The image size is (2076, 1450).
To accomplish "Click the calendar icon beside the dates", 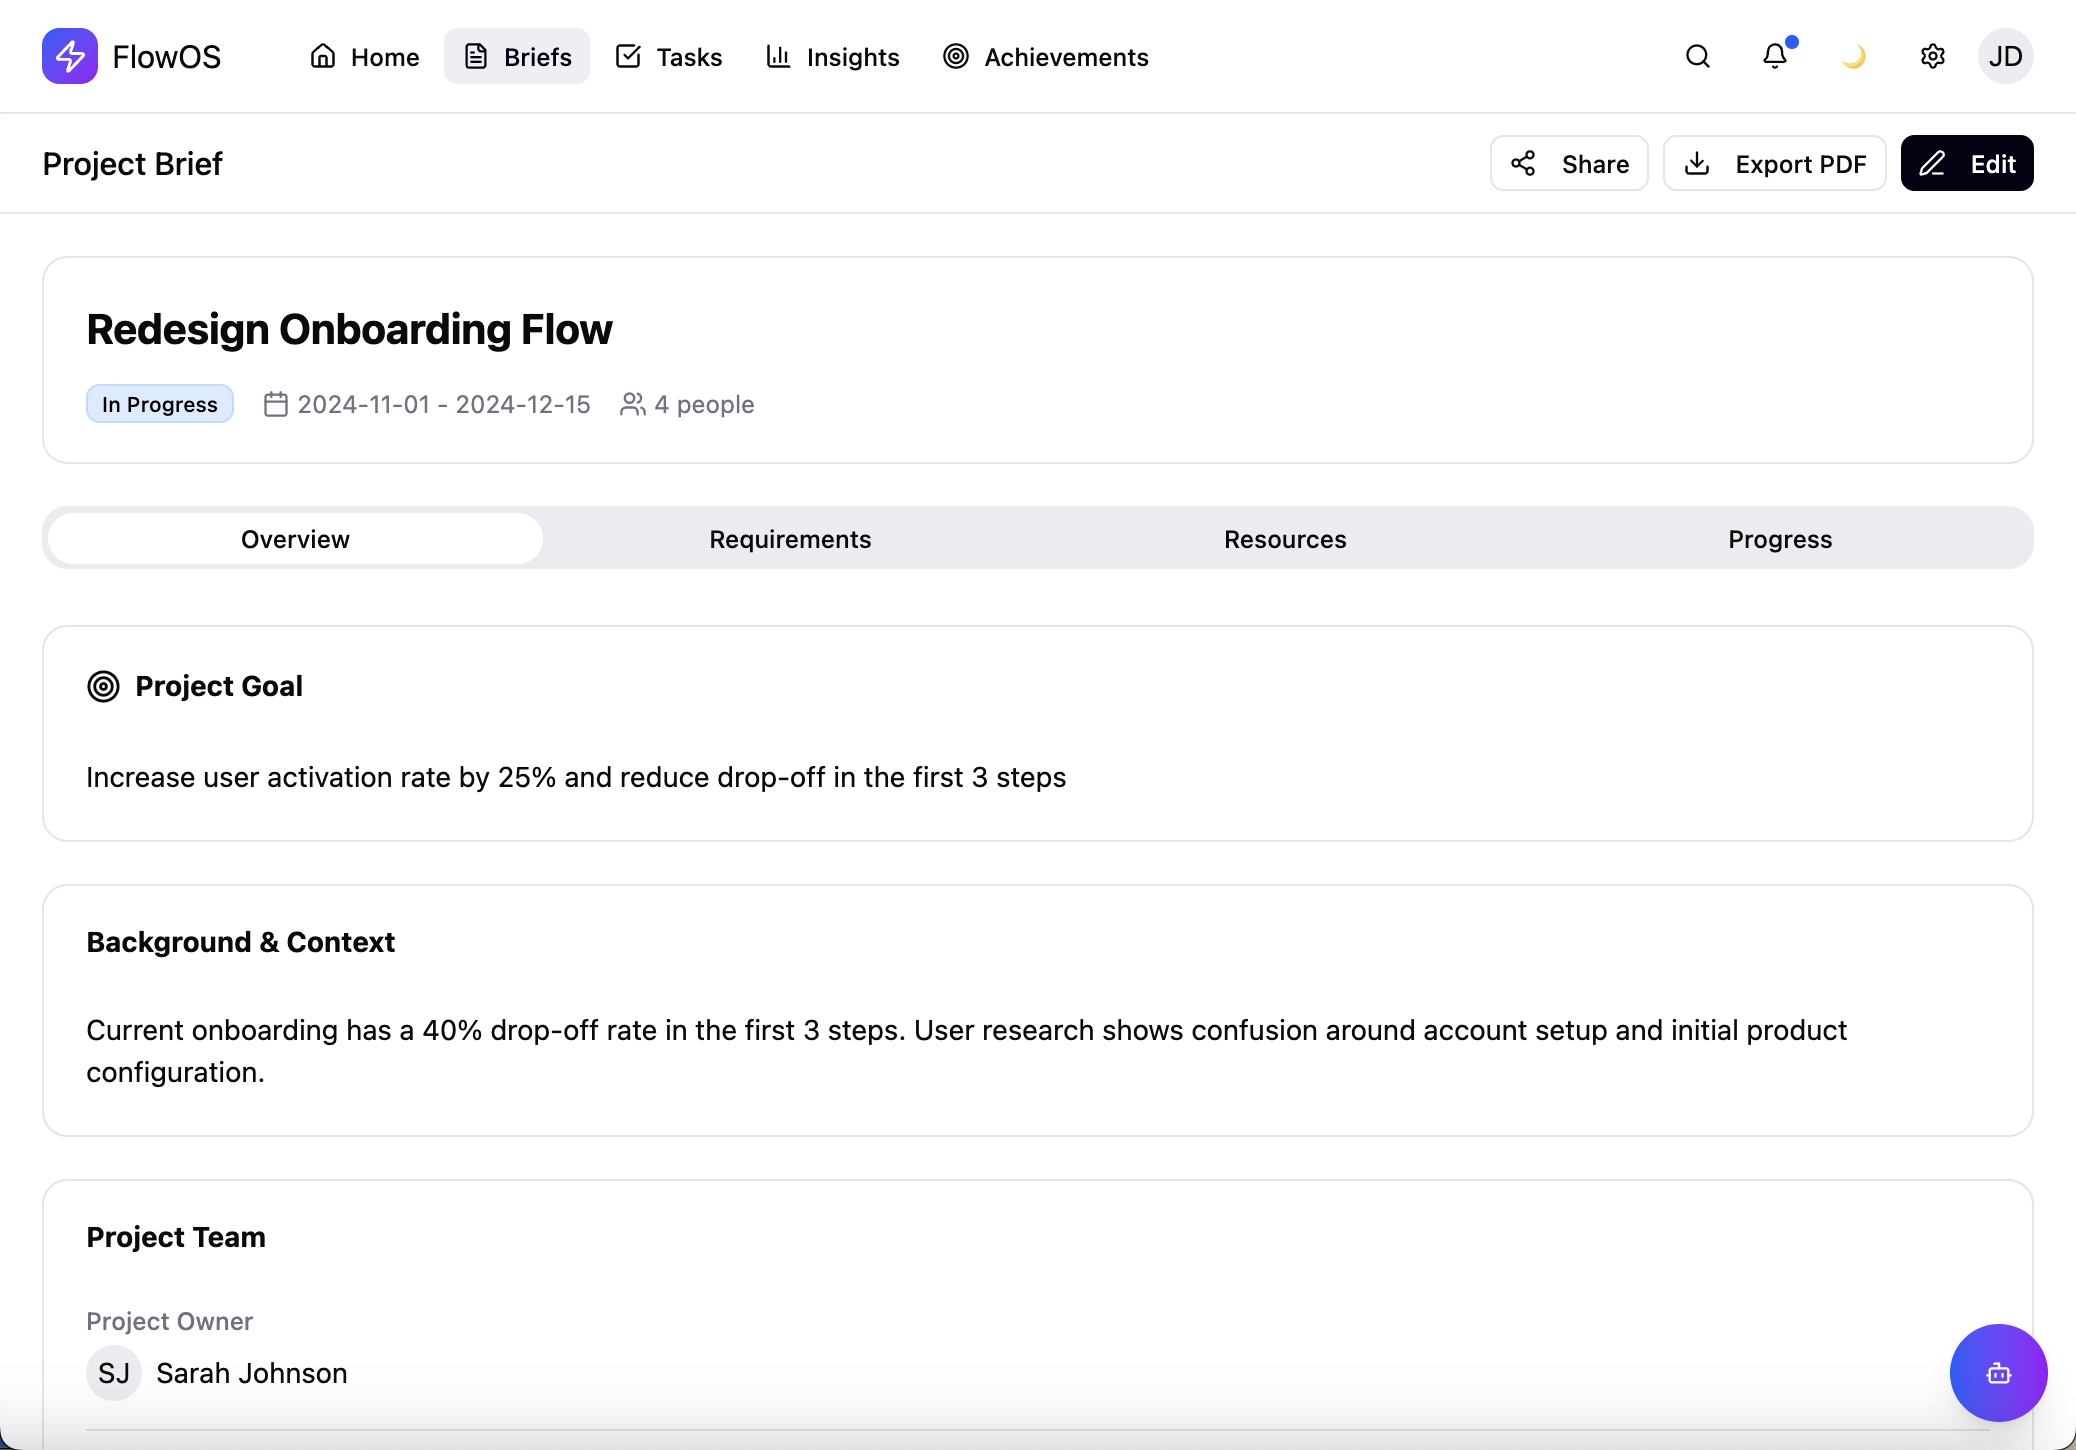I will (x=275, y=404).
